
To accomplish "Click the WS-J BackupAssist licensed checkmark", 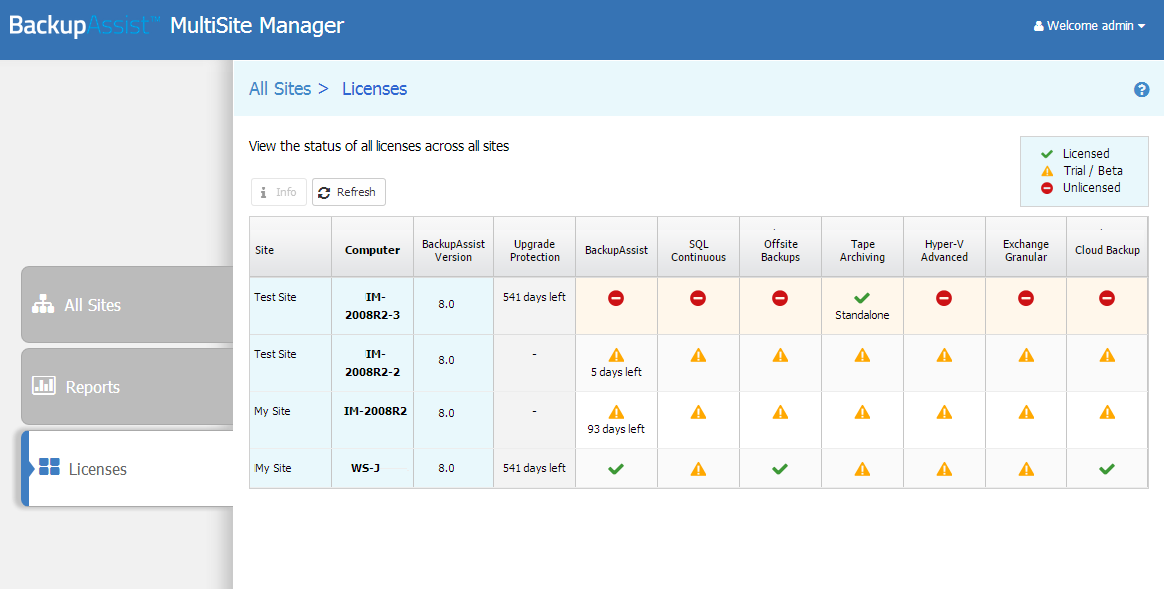I will coord(616,469).
